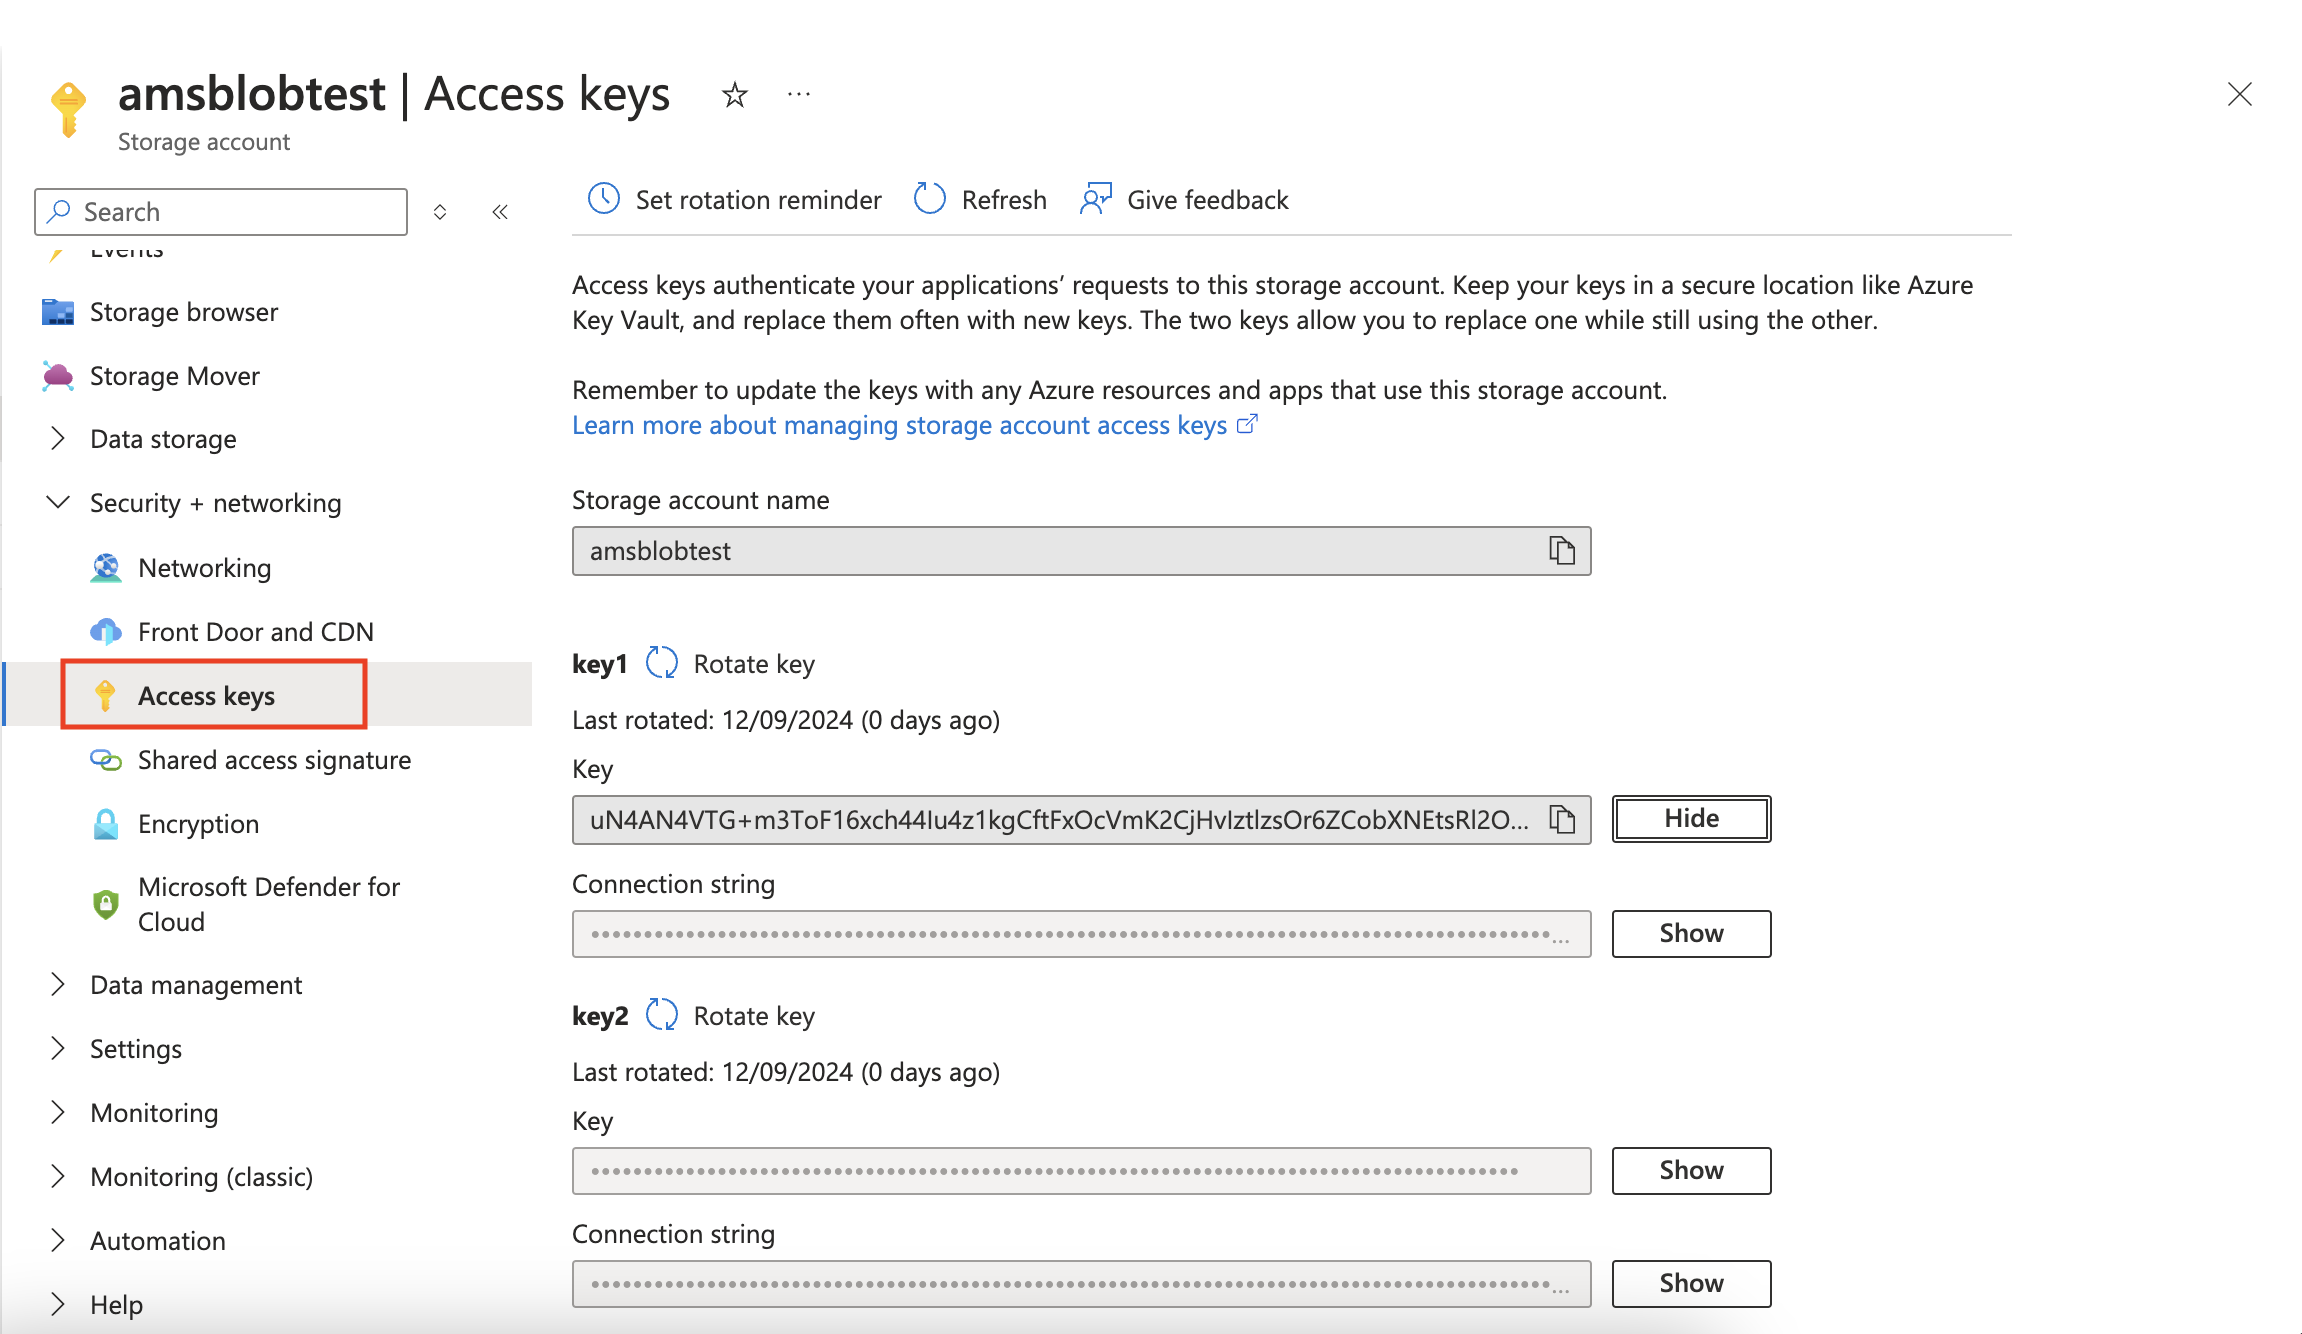Viewport: 2302px width, 1334px height.
Task: Click the favorite star icon next to Access keys
Action: pos(735,95)
